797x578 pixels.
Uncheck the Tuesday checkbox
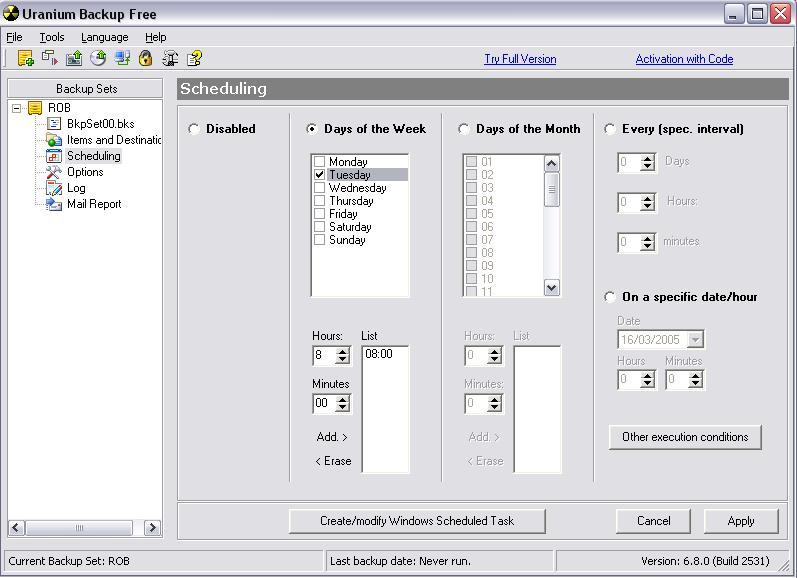pos(319,175)
